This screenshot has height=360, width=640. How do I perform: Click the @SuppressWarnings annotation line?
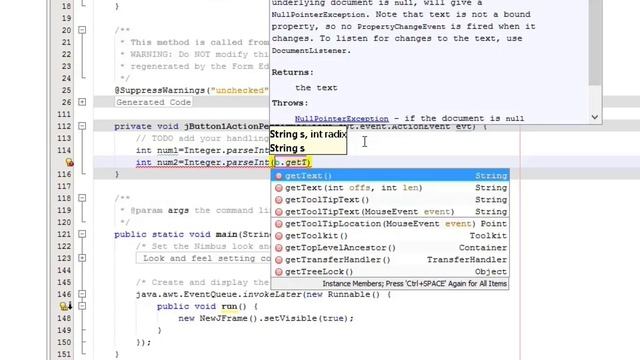[192, 90]
